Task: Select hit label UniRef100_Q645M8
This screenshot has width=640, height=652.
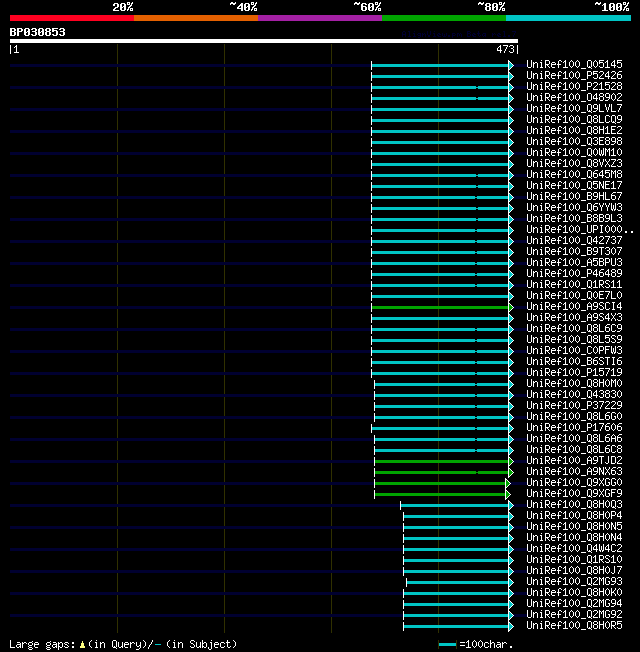Action: 574,175
